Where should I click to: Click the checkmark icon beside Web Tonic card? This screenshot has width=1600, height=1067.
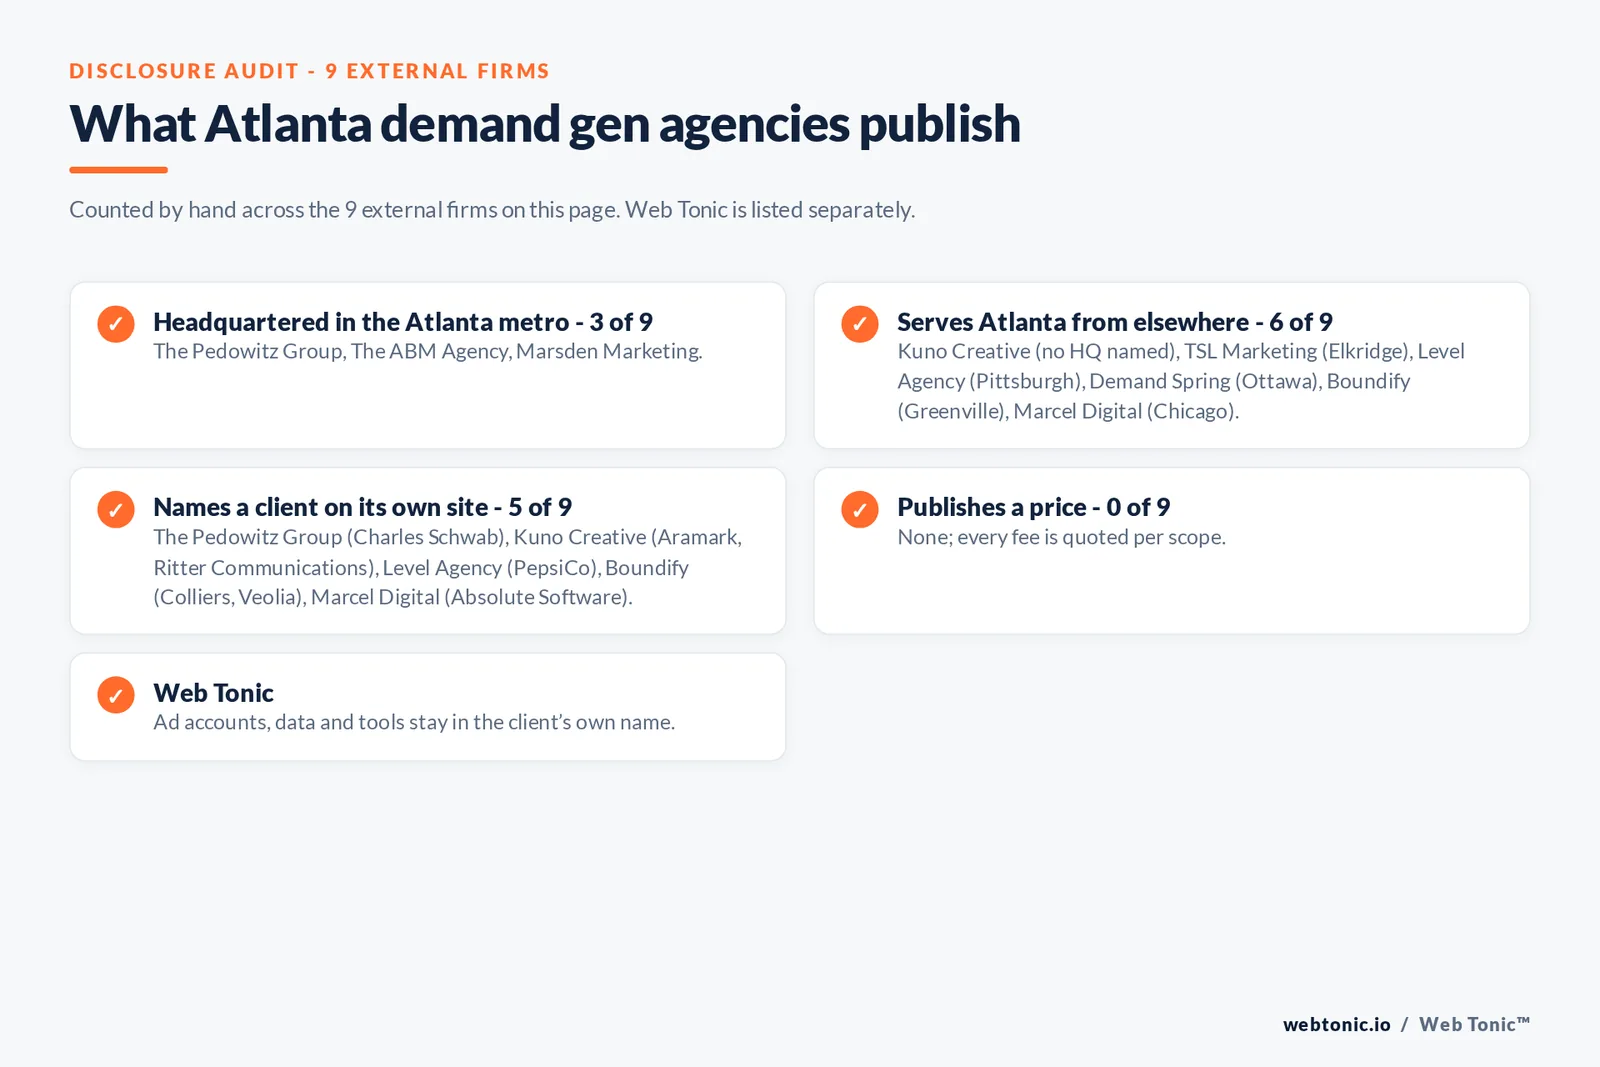(116, 695)
